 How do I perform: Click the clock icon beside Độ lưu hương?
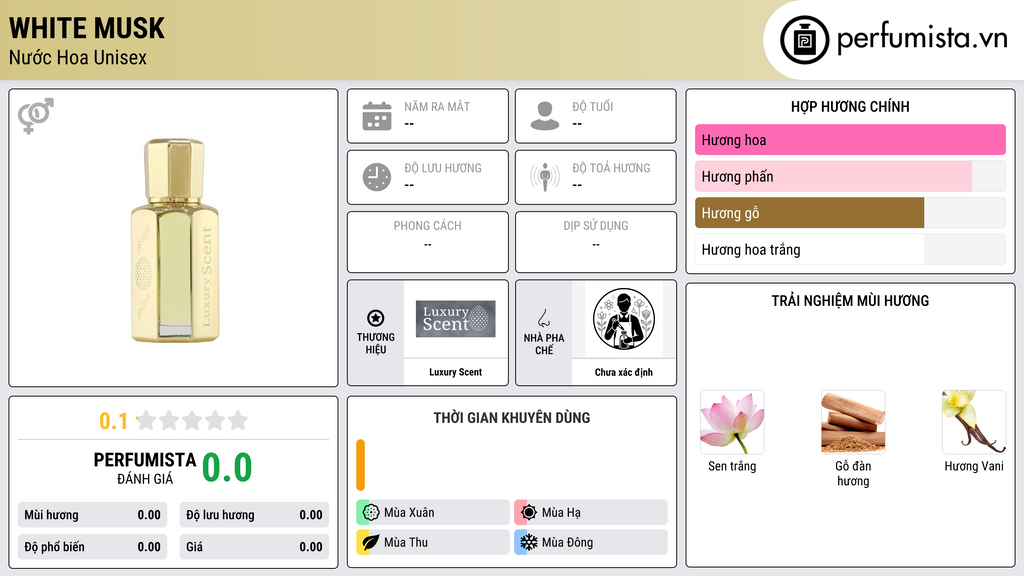click(x=377, y=177)
